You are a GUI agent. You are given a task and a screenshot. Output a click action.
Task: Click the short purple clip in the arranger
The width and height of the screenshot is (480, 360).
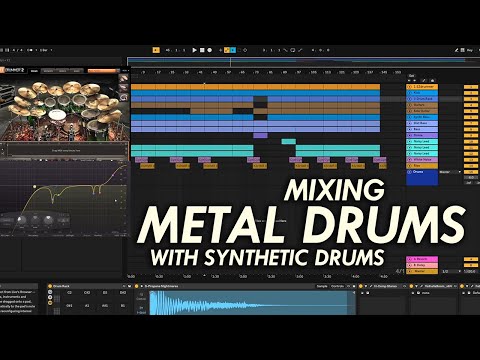tap(260, 135)
